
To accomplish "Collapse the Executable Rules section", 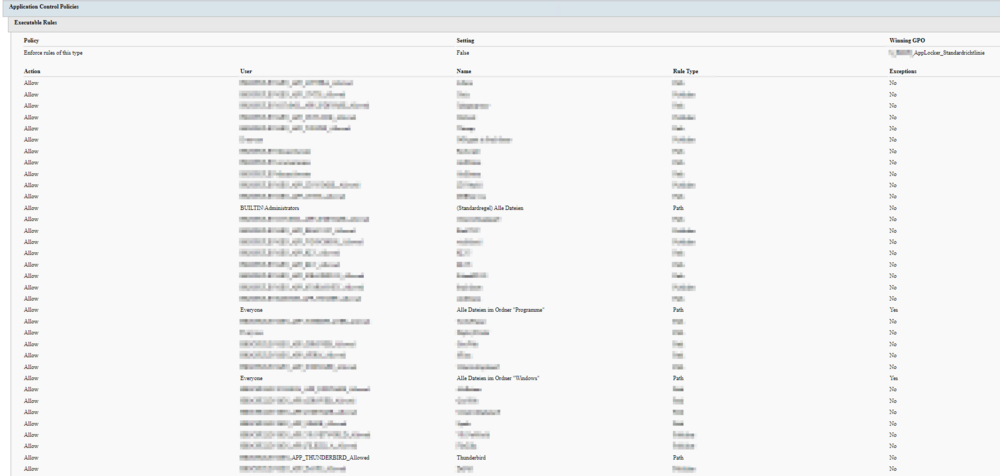I will click(35, 21).
